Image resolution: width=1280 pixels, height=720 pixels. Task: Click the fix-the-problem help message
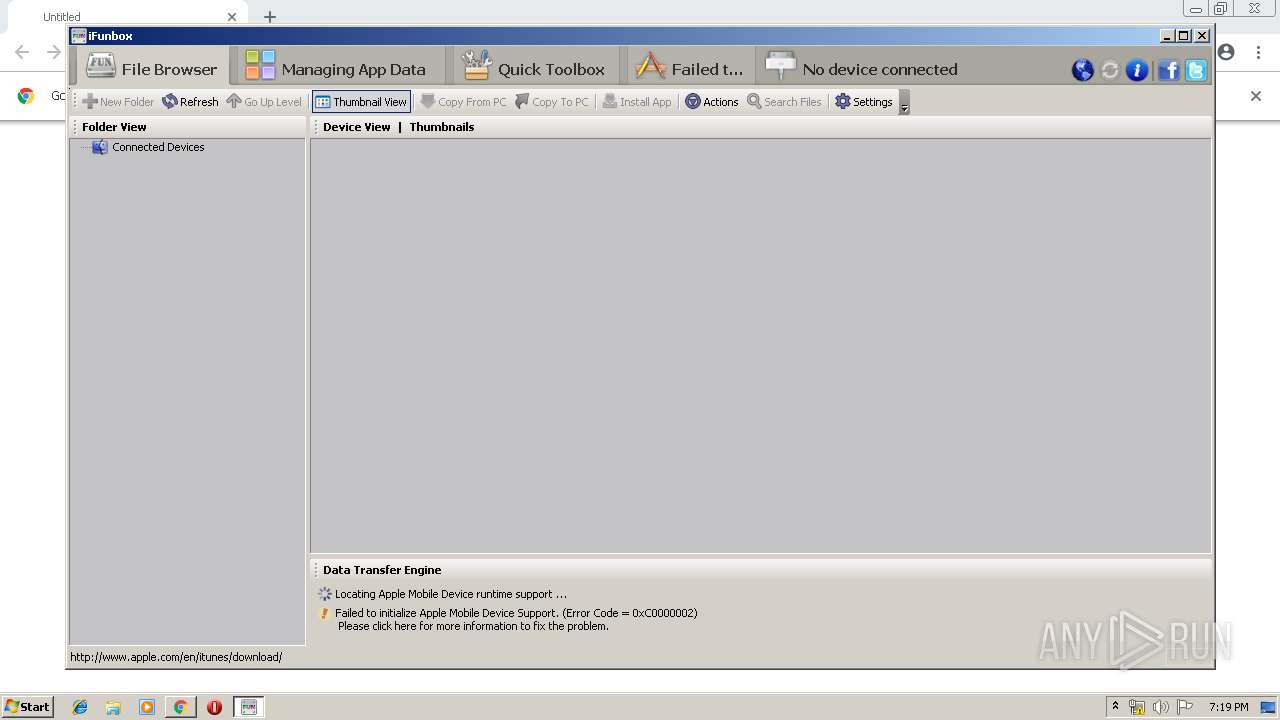473,626
